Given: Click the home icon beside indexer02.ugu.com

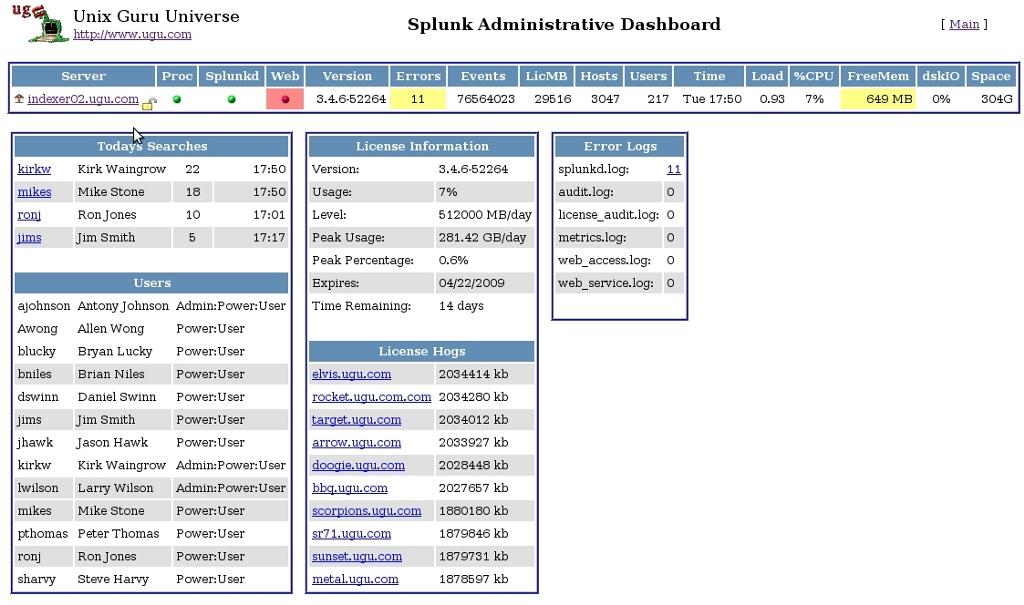Looking at the screenshot, I should pyautogui.click(x=19, y=99).
